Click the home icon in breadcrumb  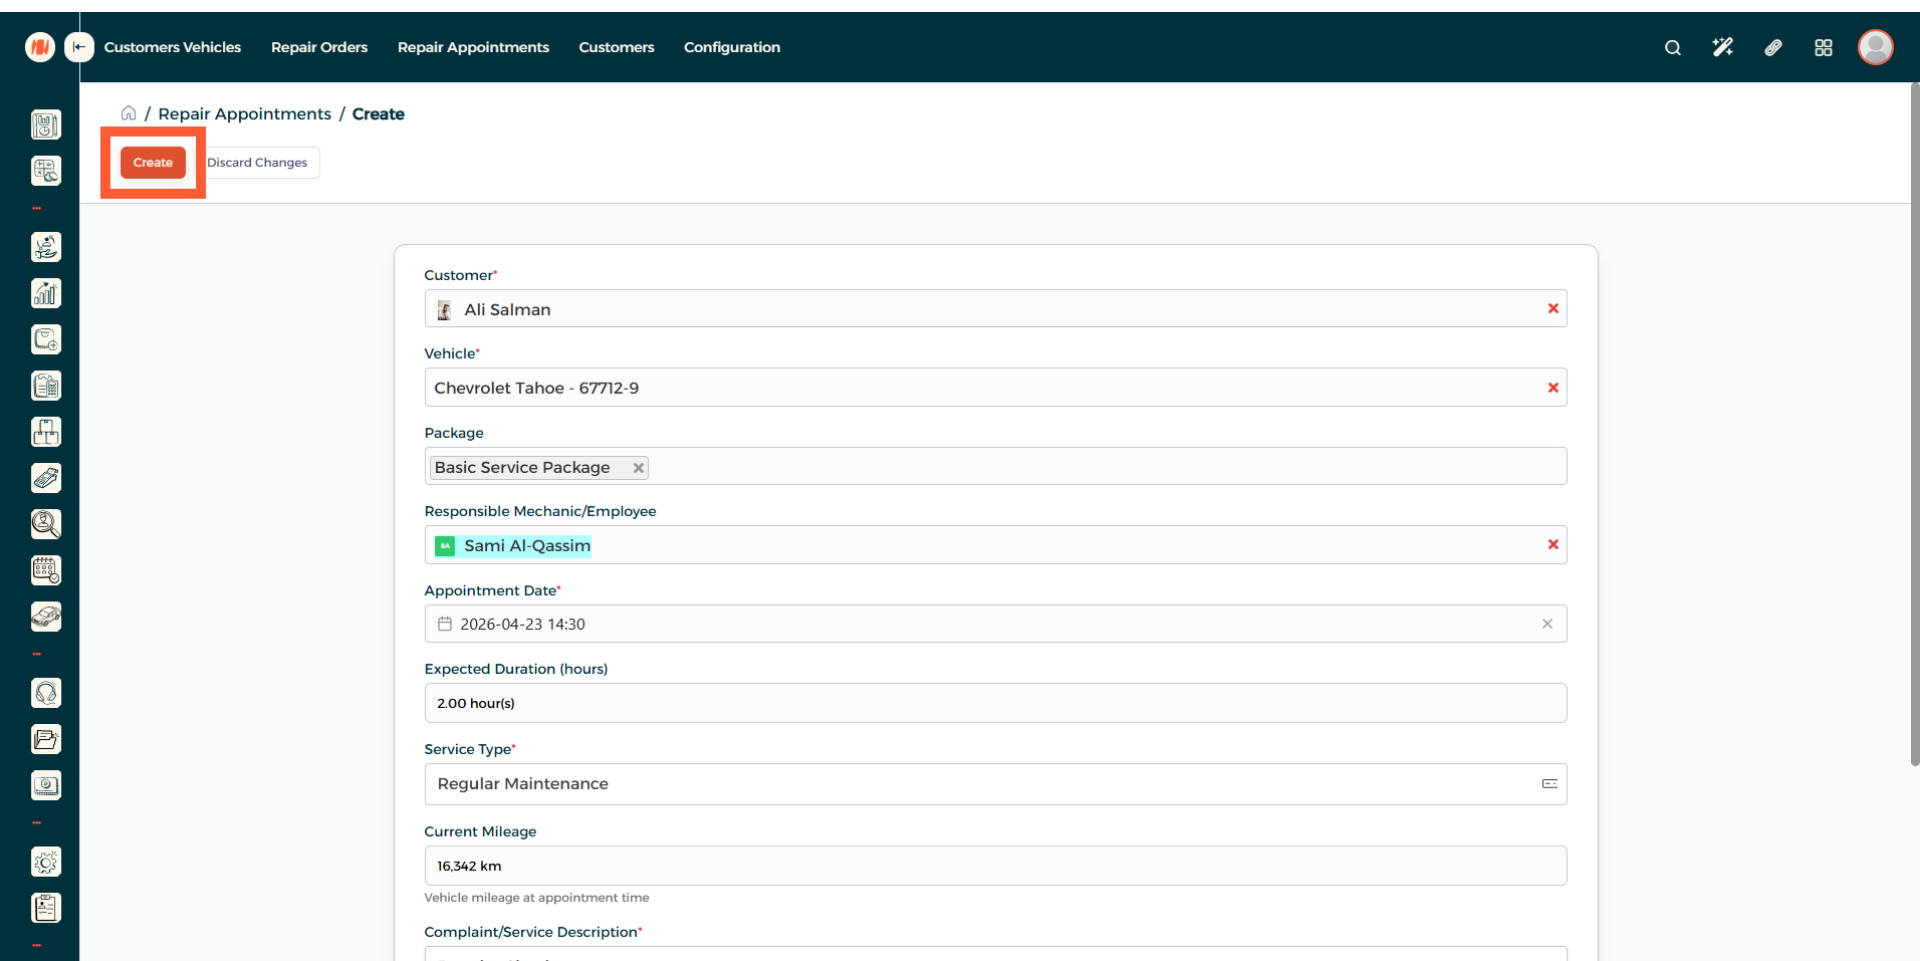coord(128,114)
